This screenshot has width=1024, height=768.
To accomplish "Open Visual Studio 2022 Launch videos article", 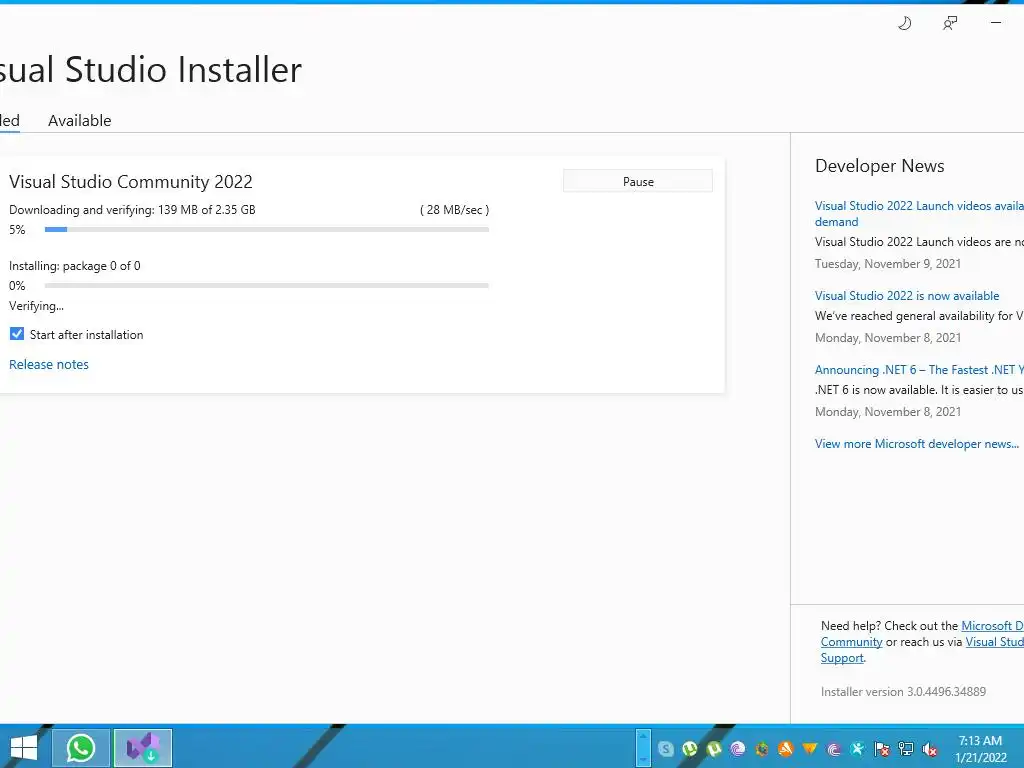I will [x=919, y=214].
